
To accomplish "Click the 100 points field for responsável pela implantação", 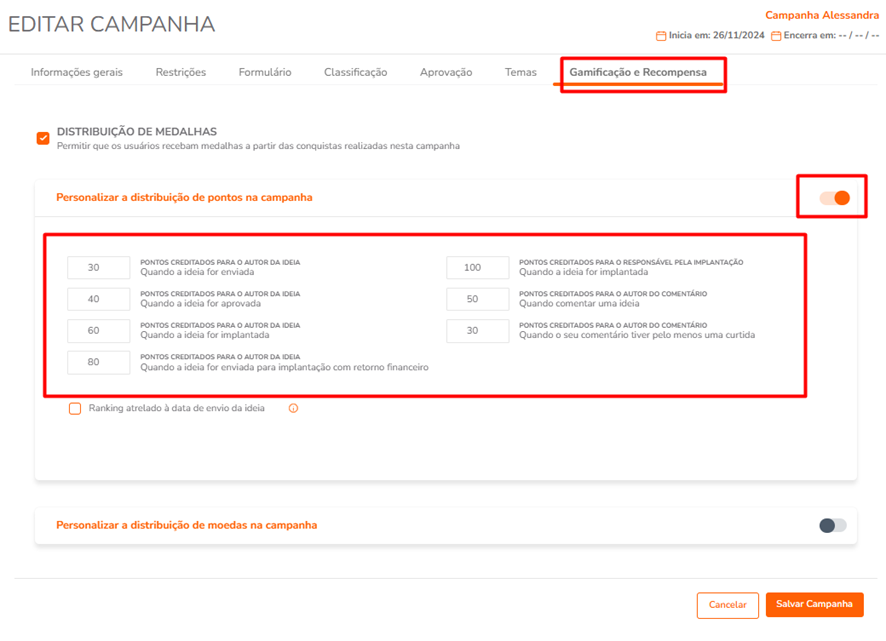I will click(x=477, y=267).
